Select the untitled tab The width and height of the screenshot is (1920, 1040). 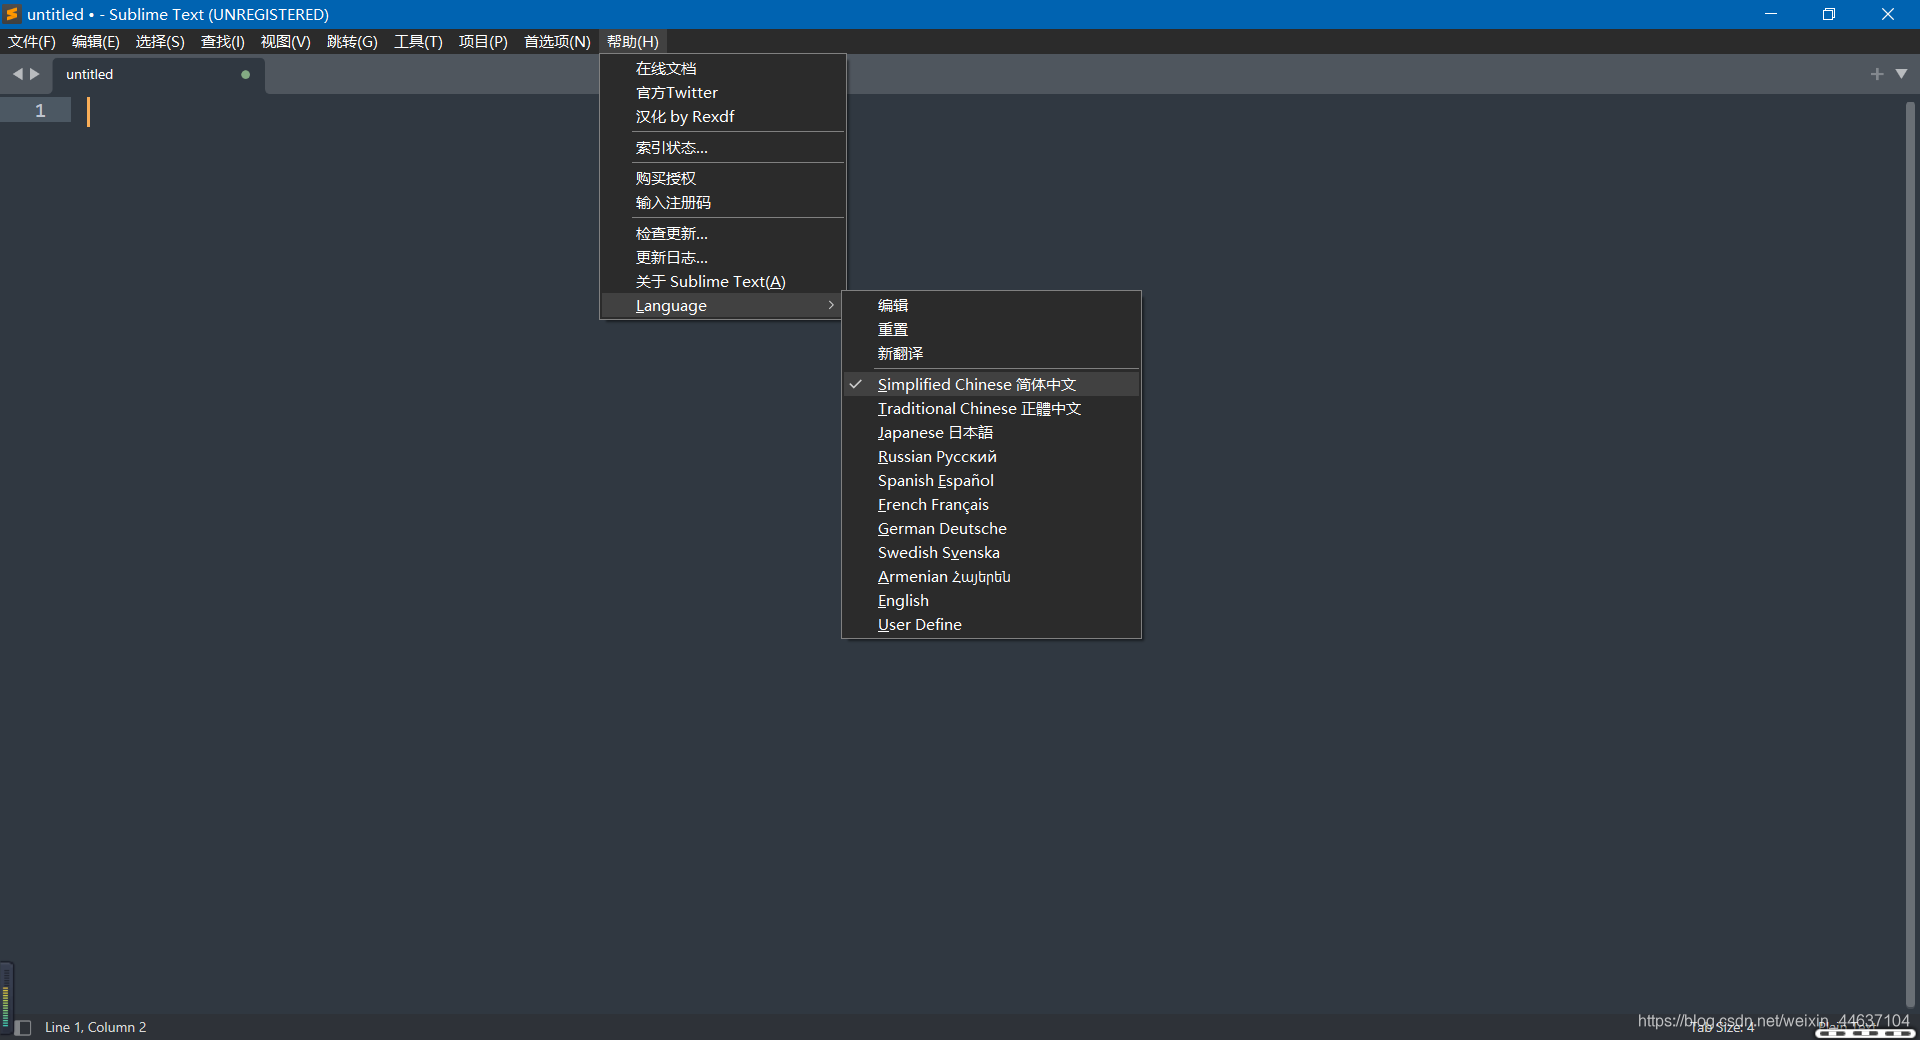point(159,75)
